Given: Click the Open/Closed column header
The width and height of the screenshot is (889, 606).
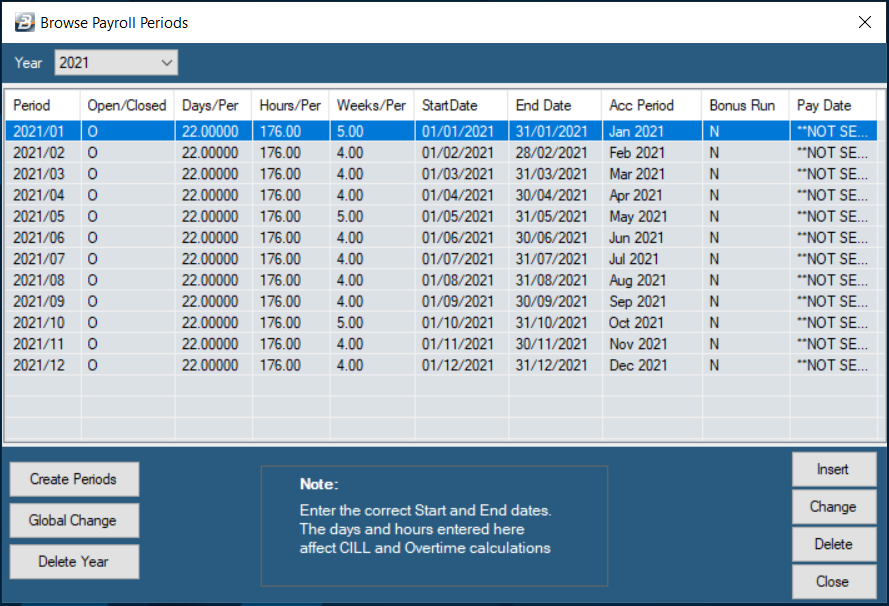Looking at the screenshot, I should click(128, 105).
